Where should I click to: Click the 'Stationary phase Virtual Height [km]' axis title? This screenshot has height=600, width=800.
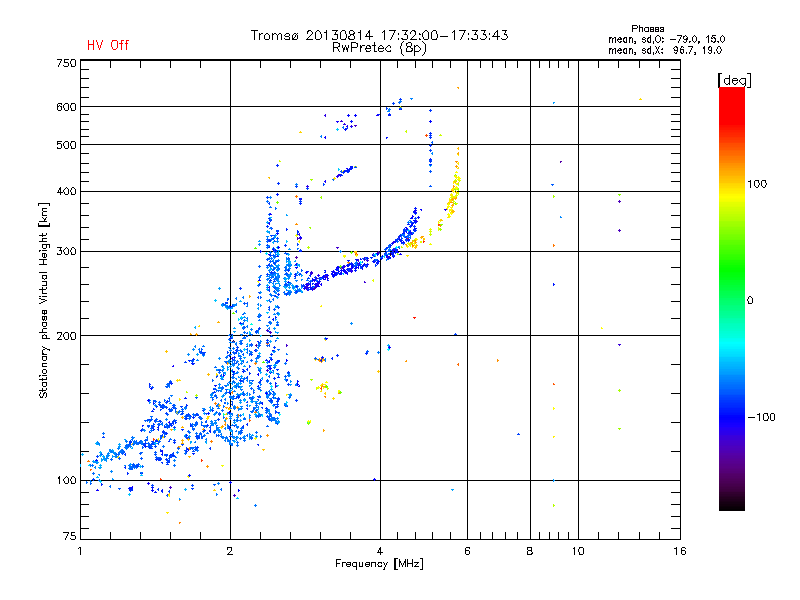pyautogui.click(x=43, y=300)
